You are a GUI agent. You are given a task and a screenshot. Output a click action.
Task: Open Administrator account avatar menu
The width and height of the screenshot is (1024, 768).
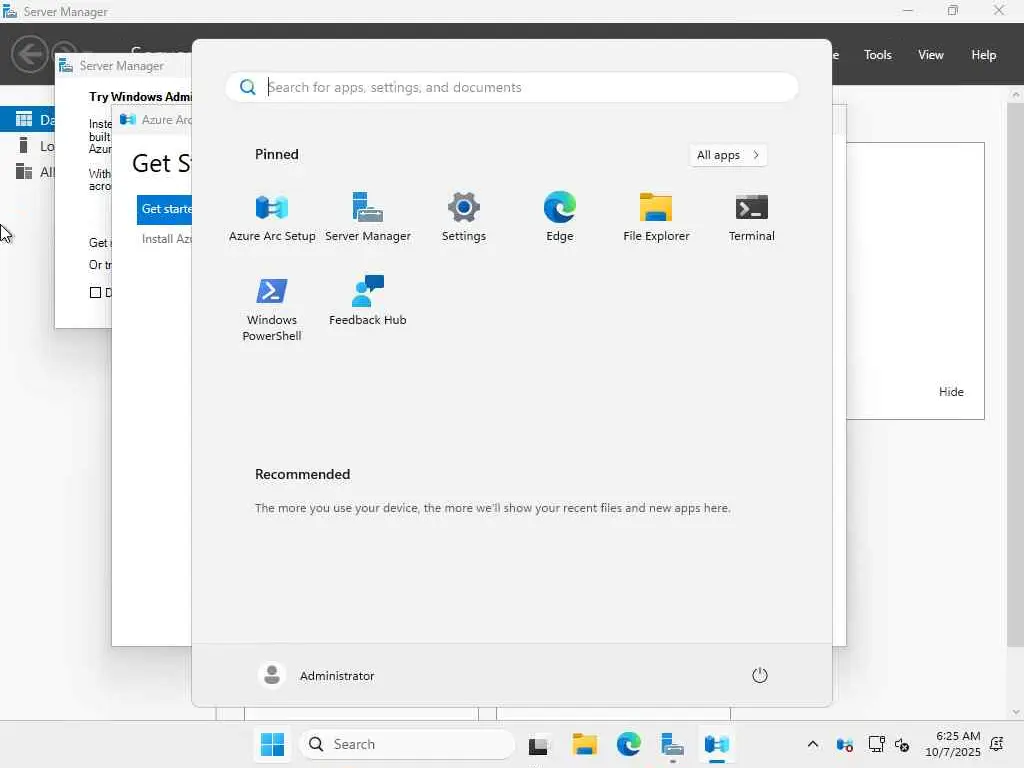[272, 675]
